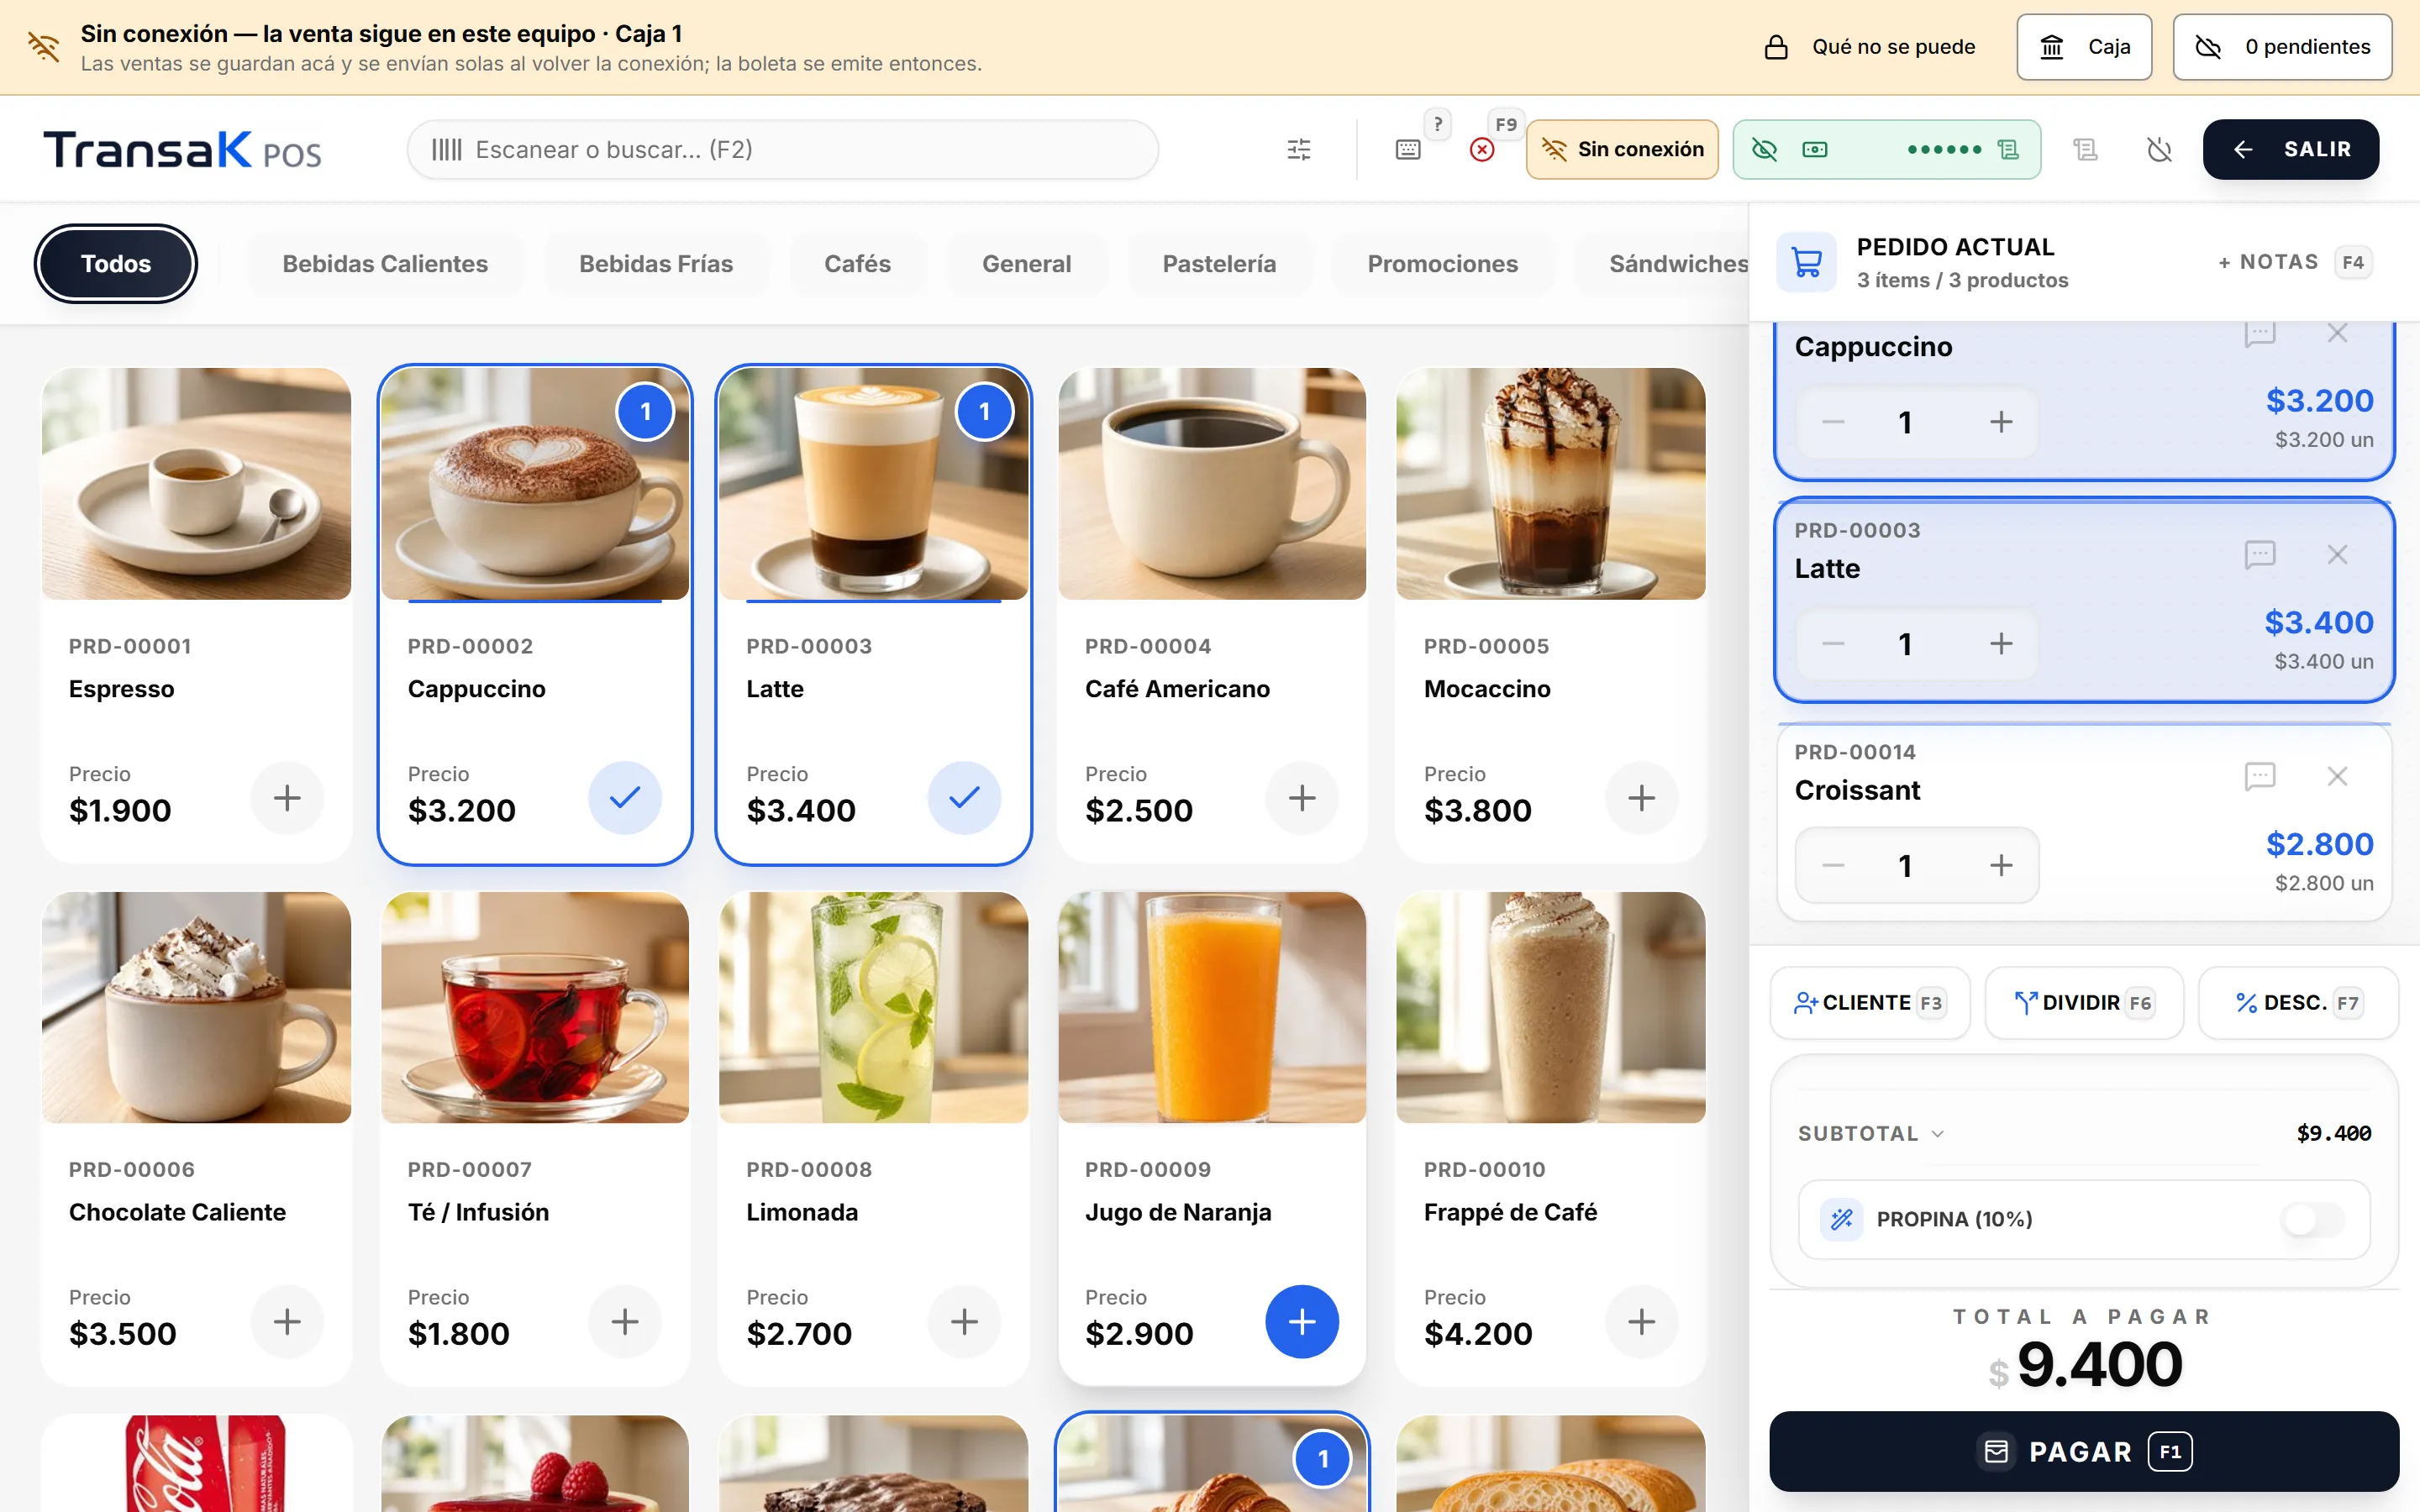Open + NOTAS for the order

[2294, 262]
